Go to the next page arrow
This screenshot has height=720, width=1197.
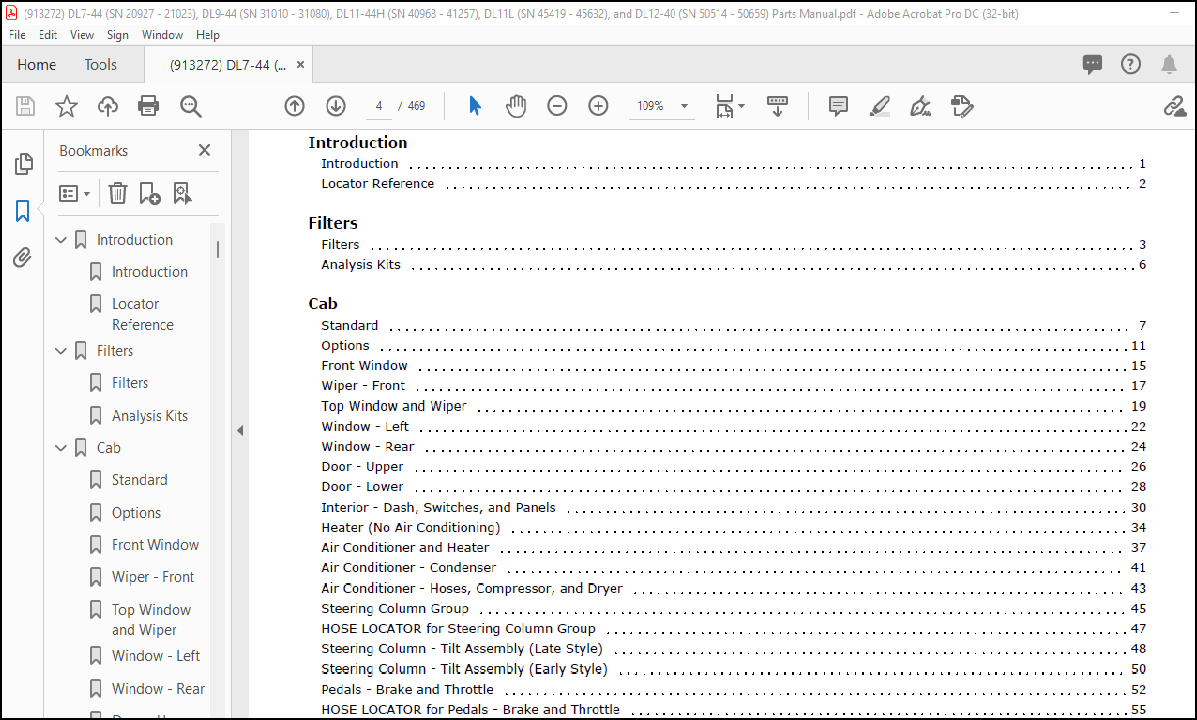tap(336, 106)
